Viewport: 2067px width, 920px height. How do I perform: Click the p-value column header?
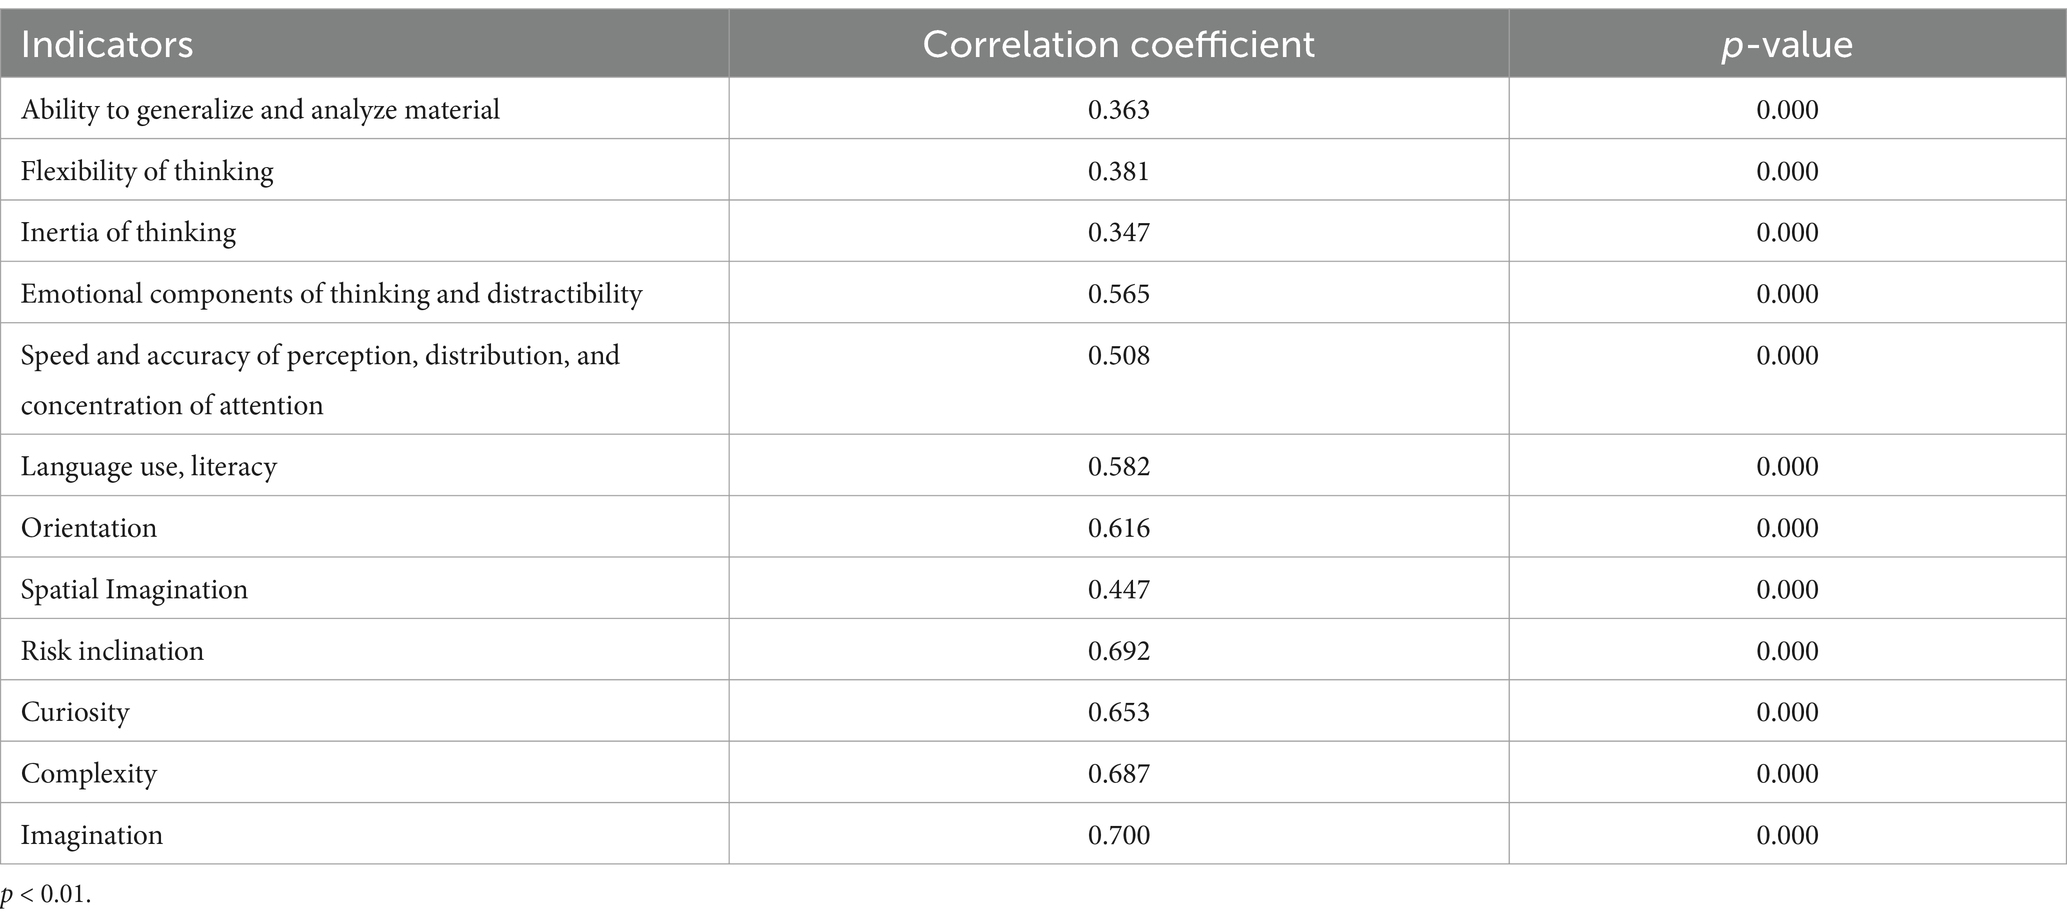pyautogui.click(x=1787, y=45)
